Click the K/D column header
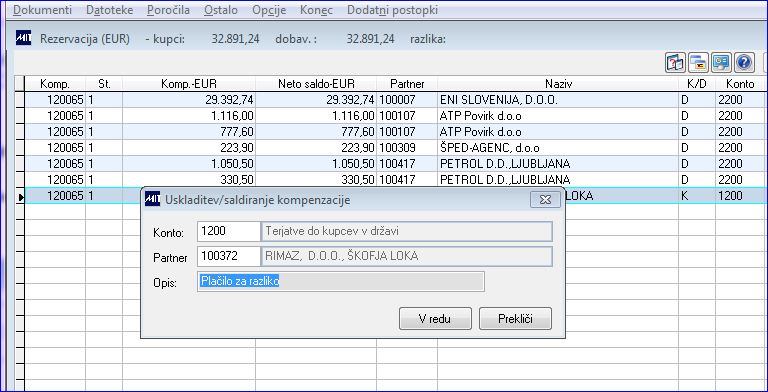Viewport: 768px width, 392px height. pos(697,84)
